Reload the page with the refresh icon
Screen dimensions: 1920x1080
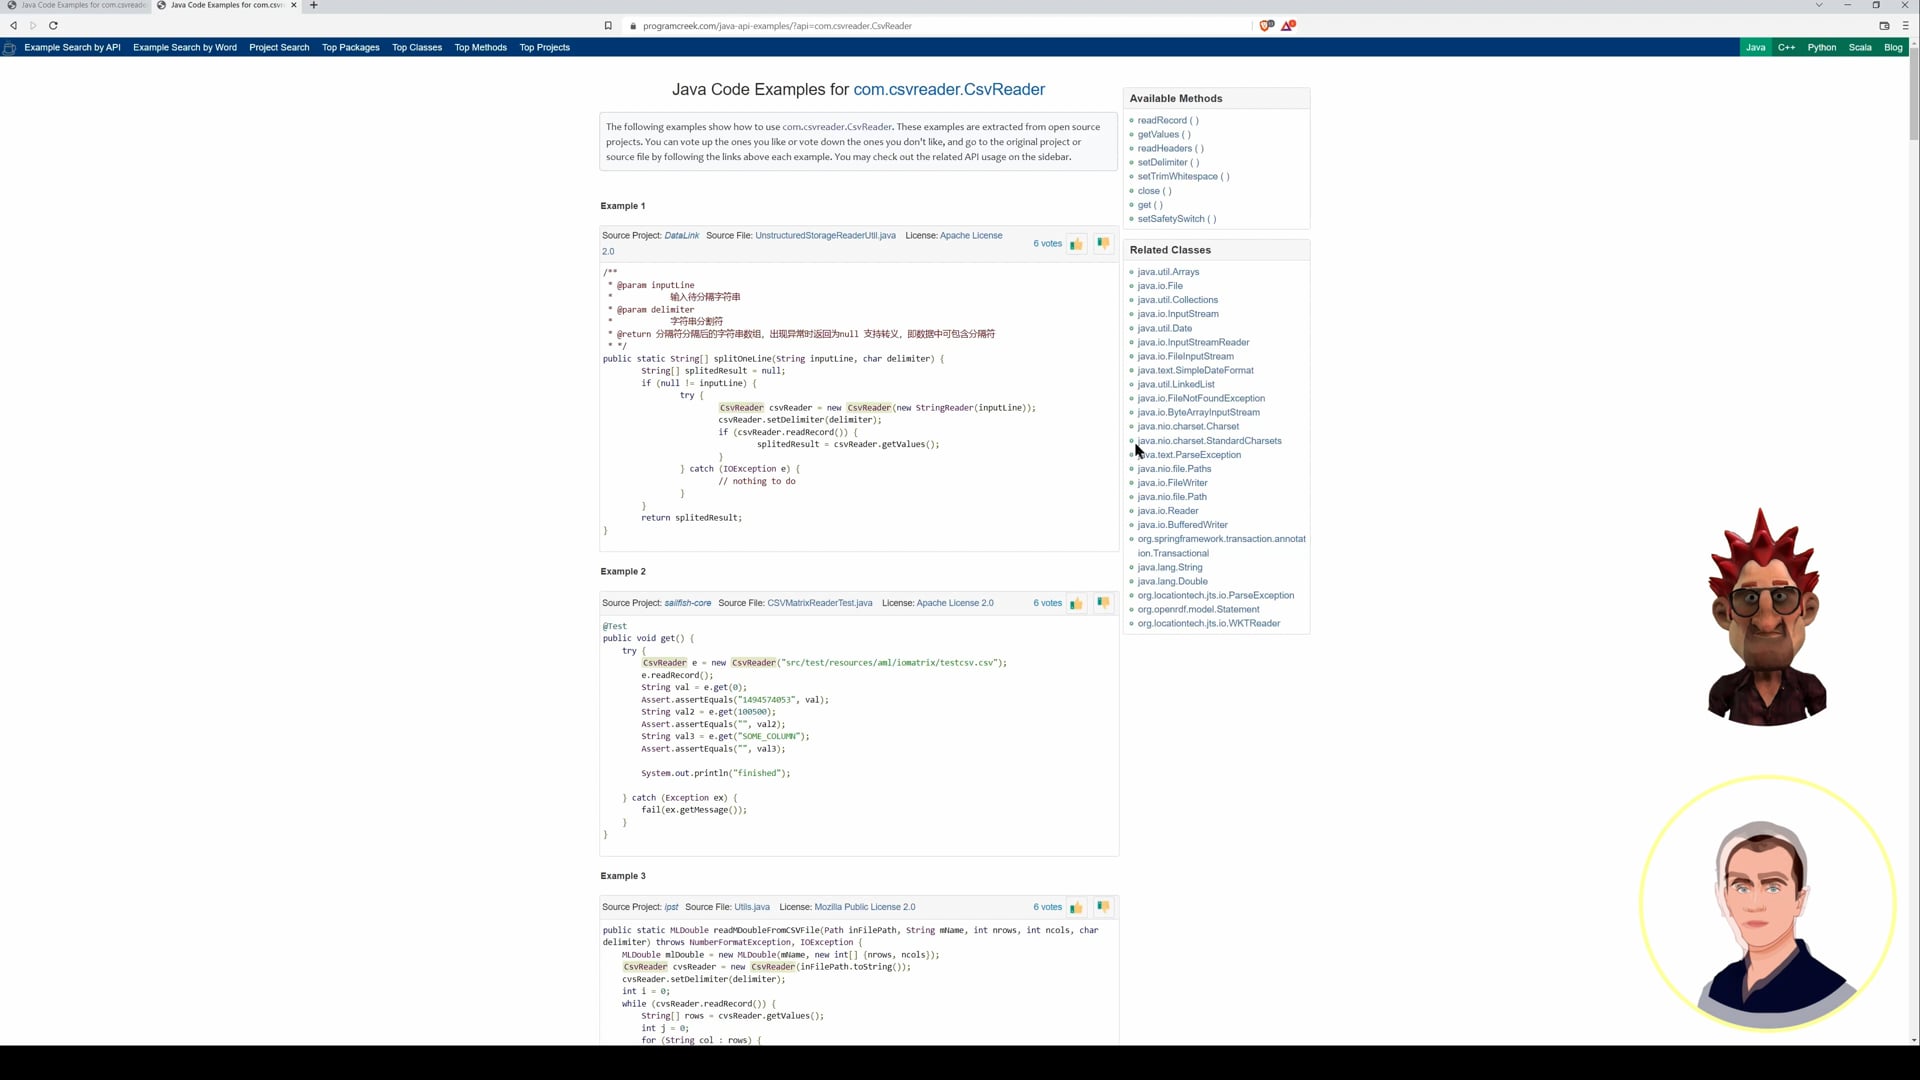(53, 26)
